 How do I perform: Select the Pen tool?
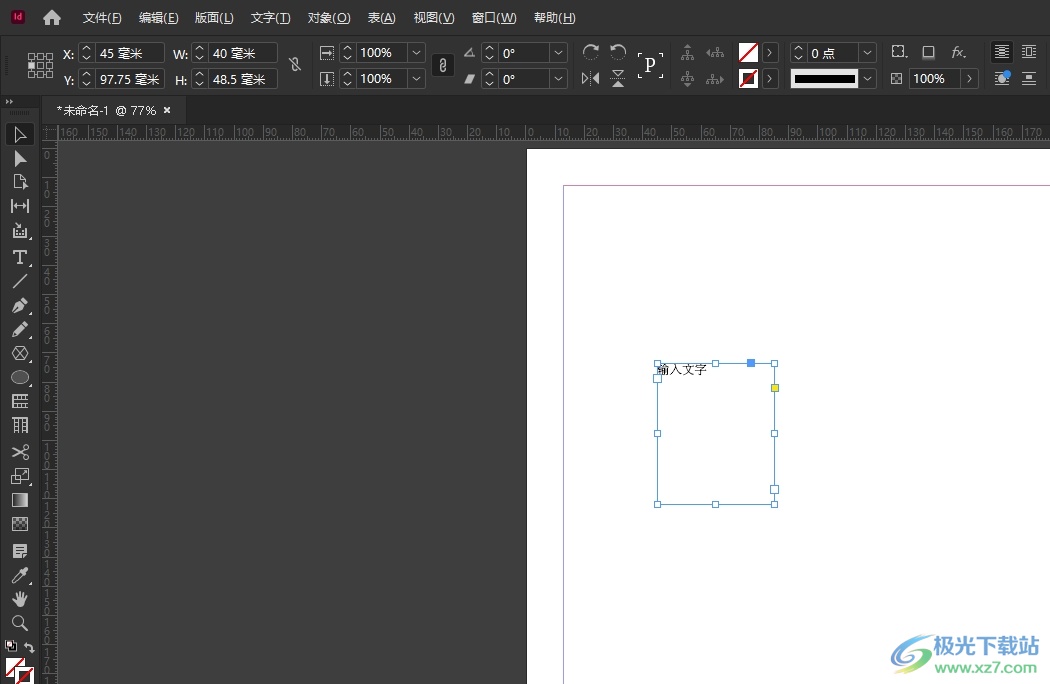[19, 305]
